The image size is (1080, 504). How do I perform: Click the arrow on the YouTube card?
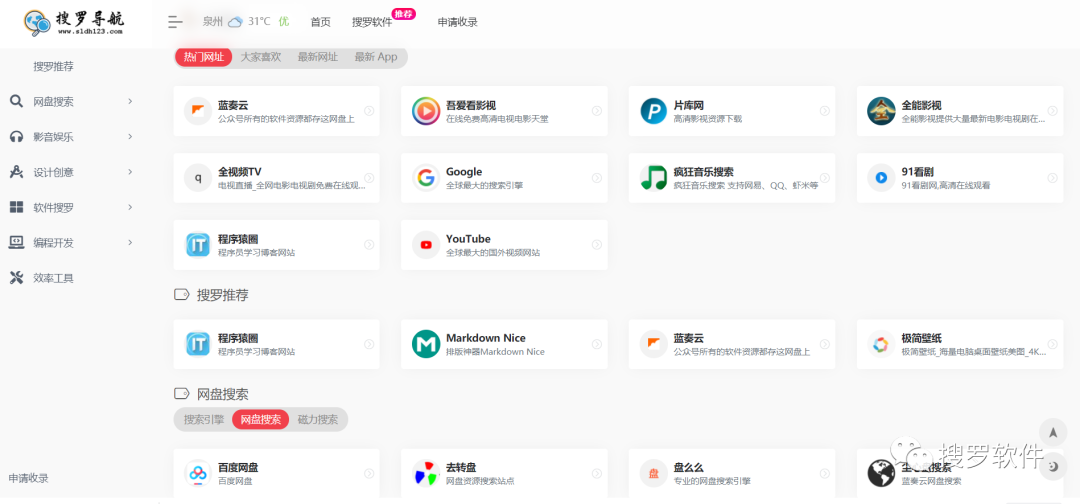tap(596, 244)
